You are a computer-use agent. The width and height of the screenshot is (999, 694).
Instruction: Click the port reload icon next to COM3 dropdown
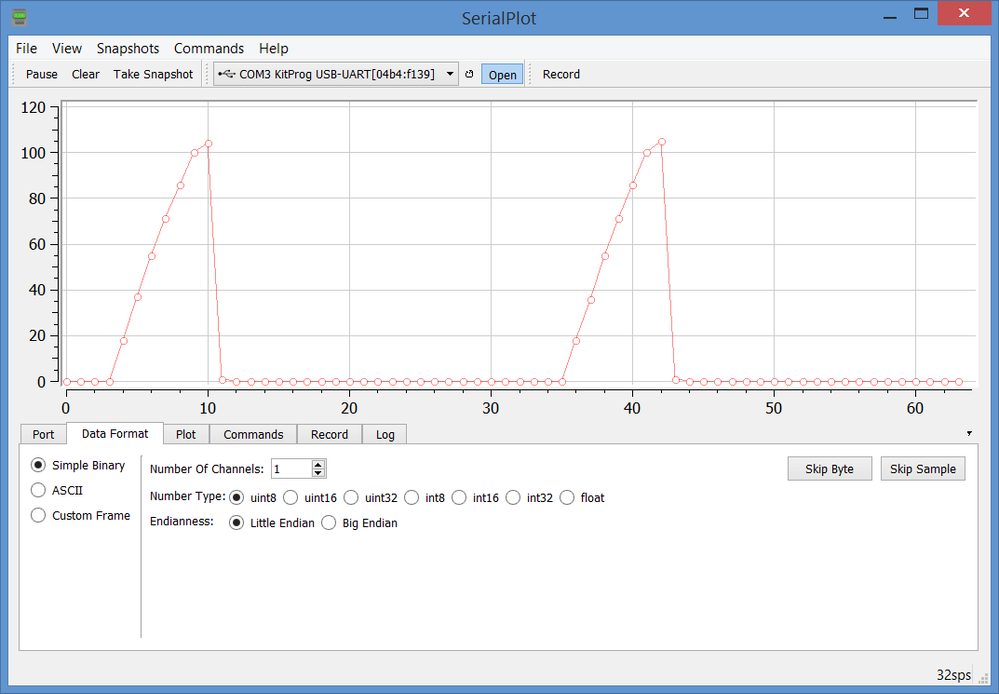(470, 75)
